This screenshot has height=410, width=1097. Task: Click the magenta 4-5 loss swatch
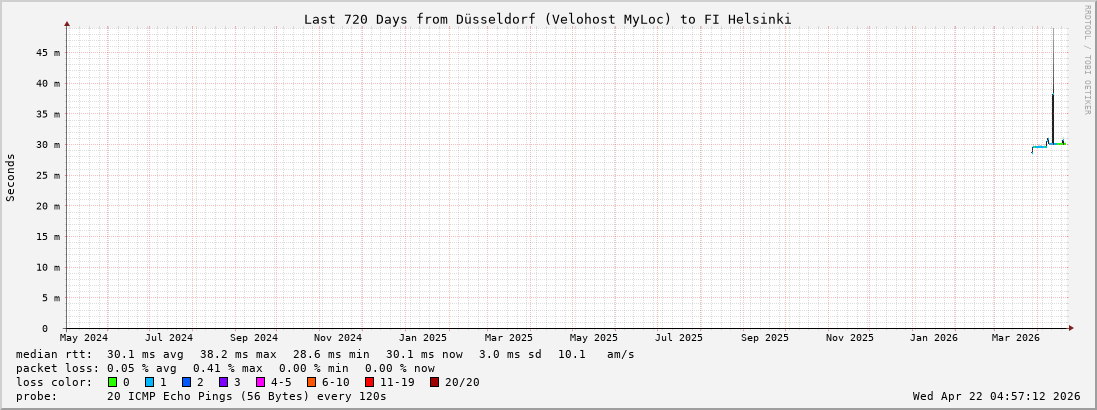(x=260, y=382)
